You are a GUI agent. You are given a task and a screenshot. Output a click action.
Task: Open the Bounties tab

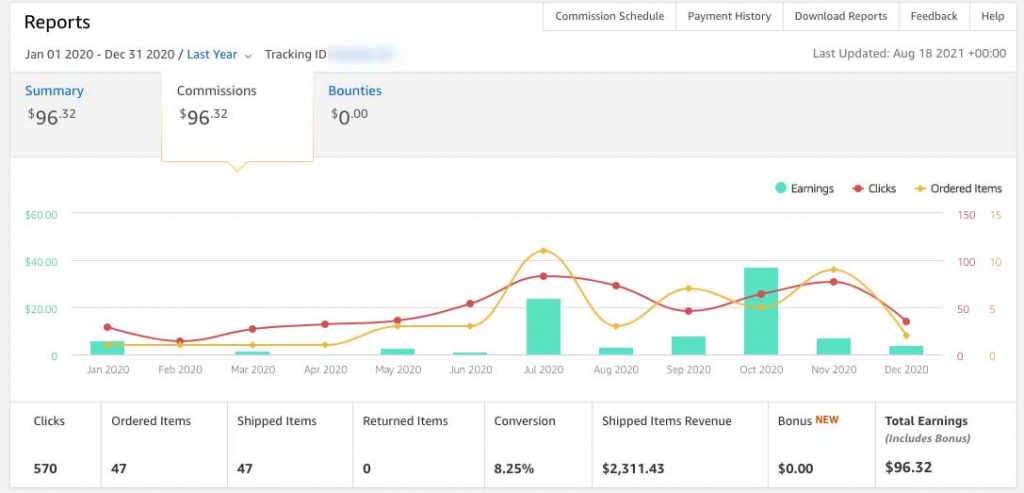click(x=355, y=91)
